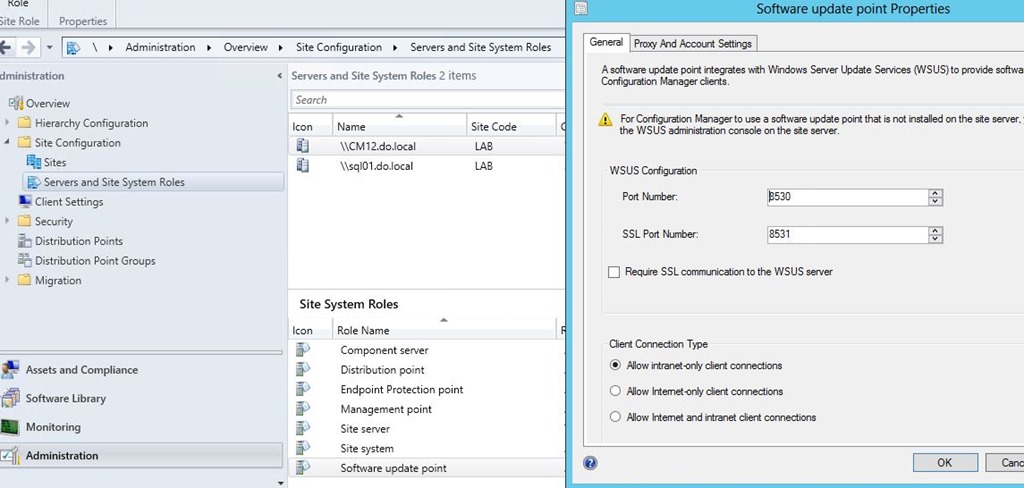Select the Component server role

click(x=426, y=350)
